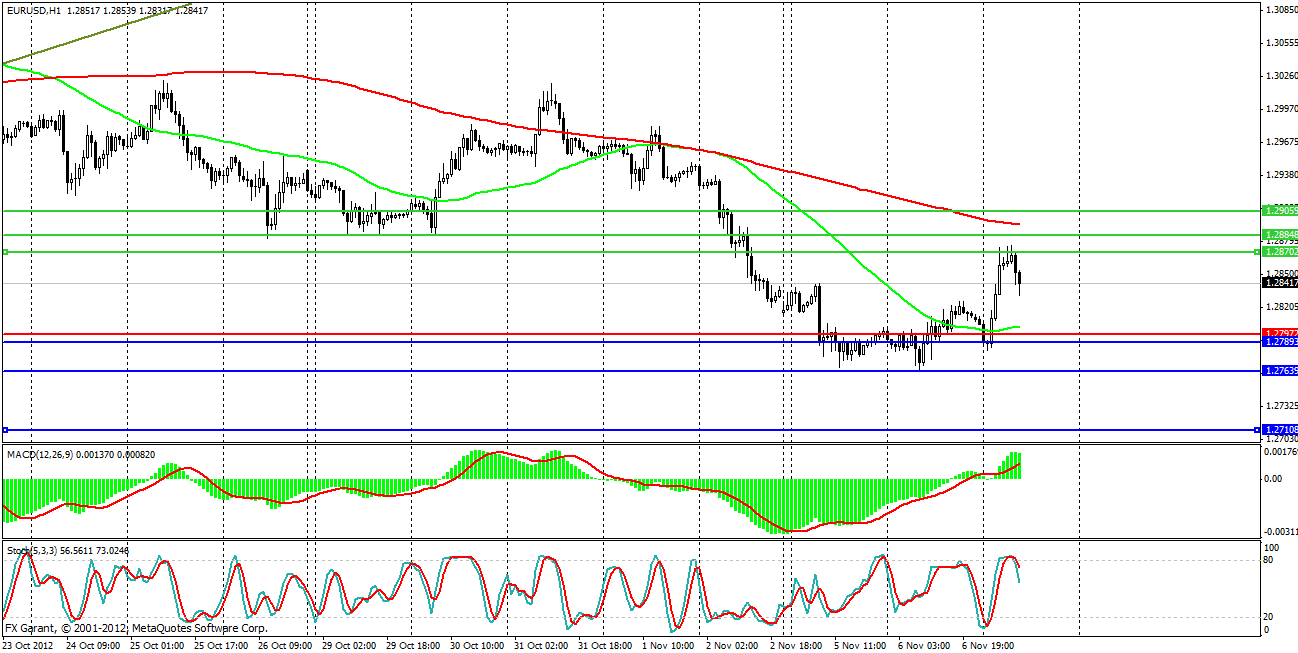1298x653 pixels.
Task: Click the green 1.29059 price tag
Action: tap(1280, 211)
